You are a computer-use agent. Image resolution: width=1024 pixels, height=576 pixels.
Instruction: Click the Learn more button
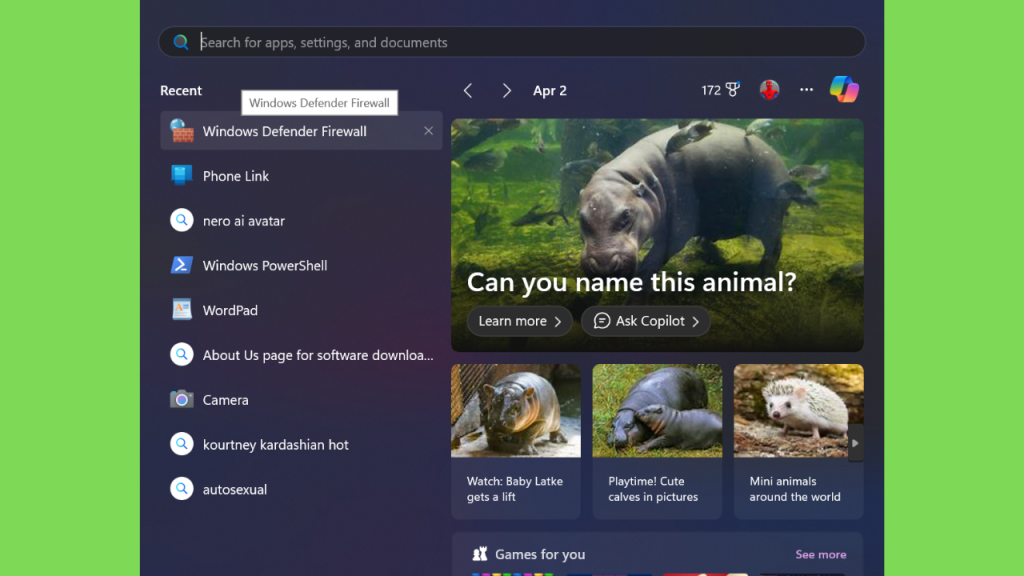click(520, 321)
